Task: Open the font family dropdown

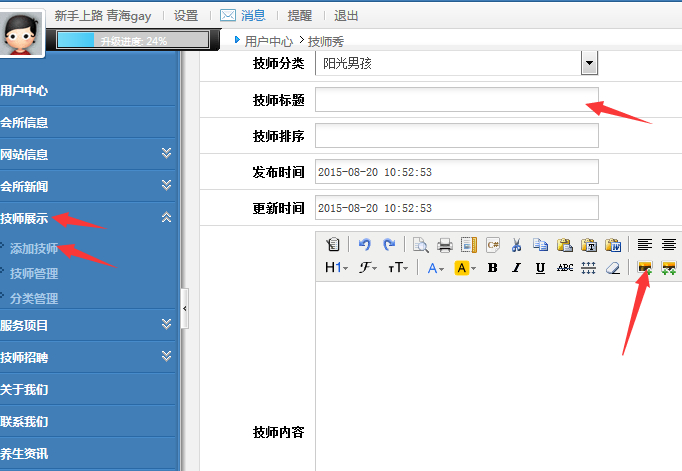Action: 368,268
